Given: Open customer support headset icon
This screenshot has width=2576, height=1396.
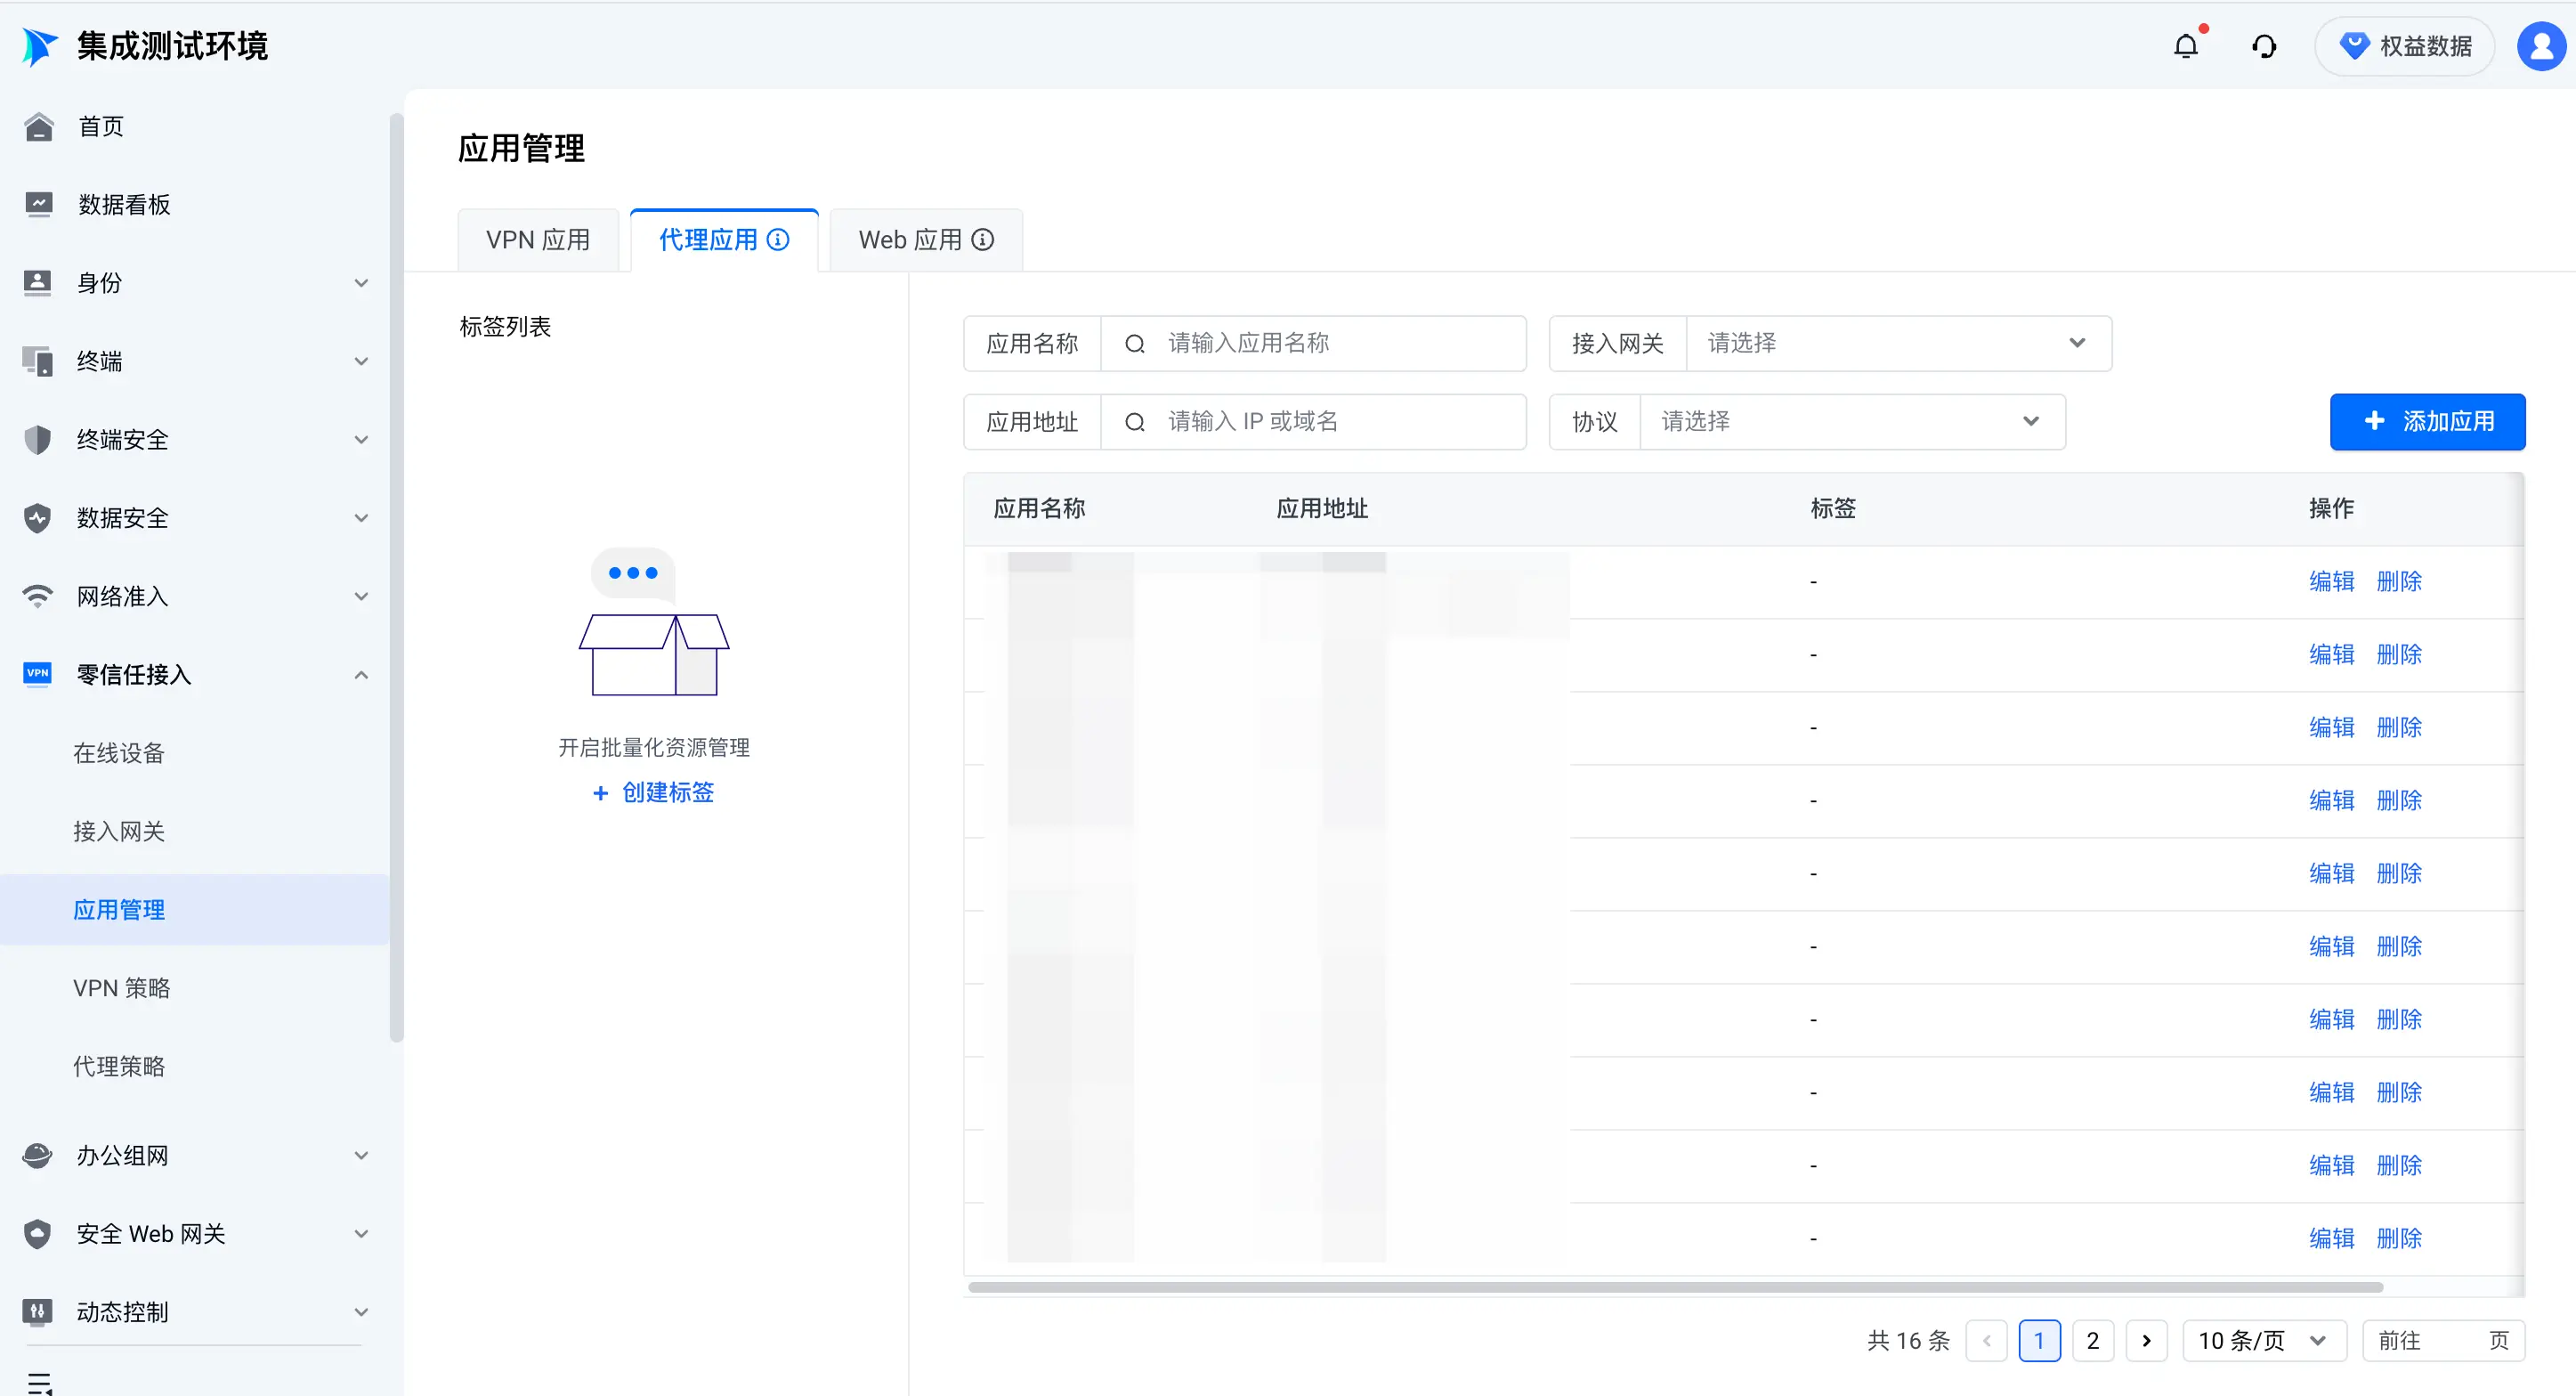Looking at the screenshot, I should [2264, 46].
